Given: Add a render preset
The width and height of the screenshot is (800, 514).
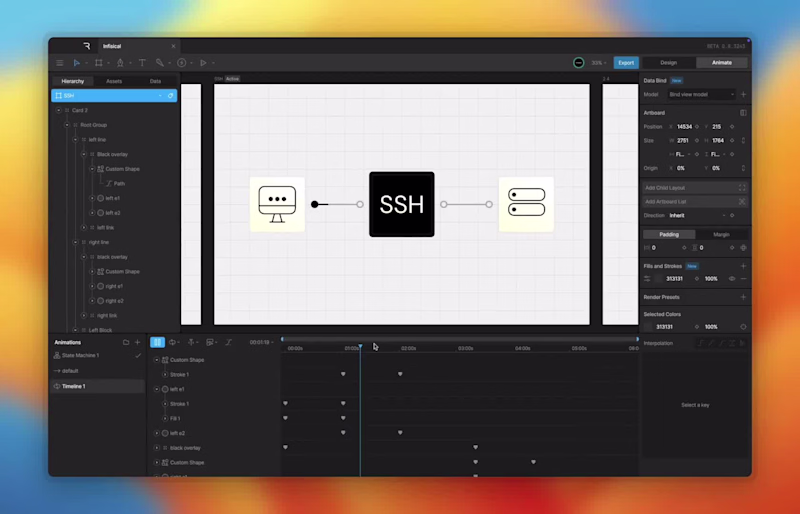Looking at the screenshot, I should coord(743,297).
